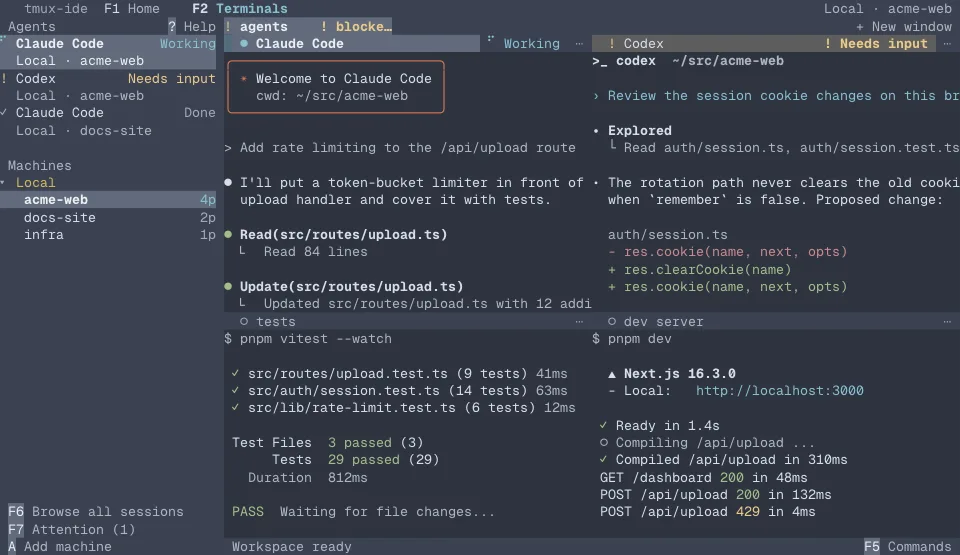The width and height of the screenshot is (960, 555).
Task: Click the alert icon beside Codex in Agents list
Action: click(4, 78)
